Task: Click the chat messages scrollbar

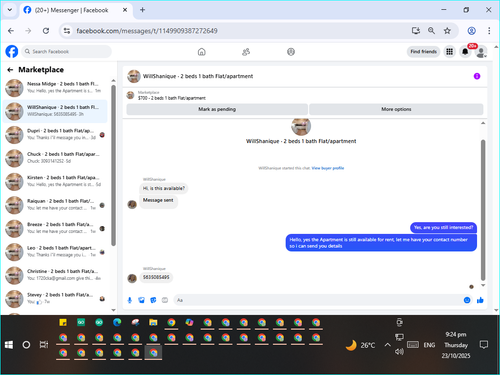Action: [483, 210]
